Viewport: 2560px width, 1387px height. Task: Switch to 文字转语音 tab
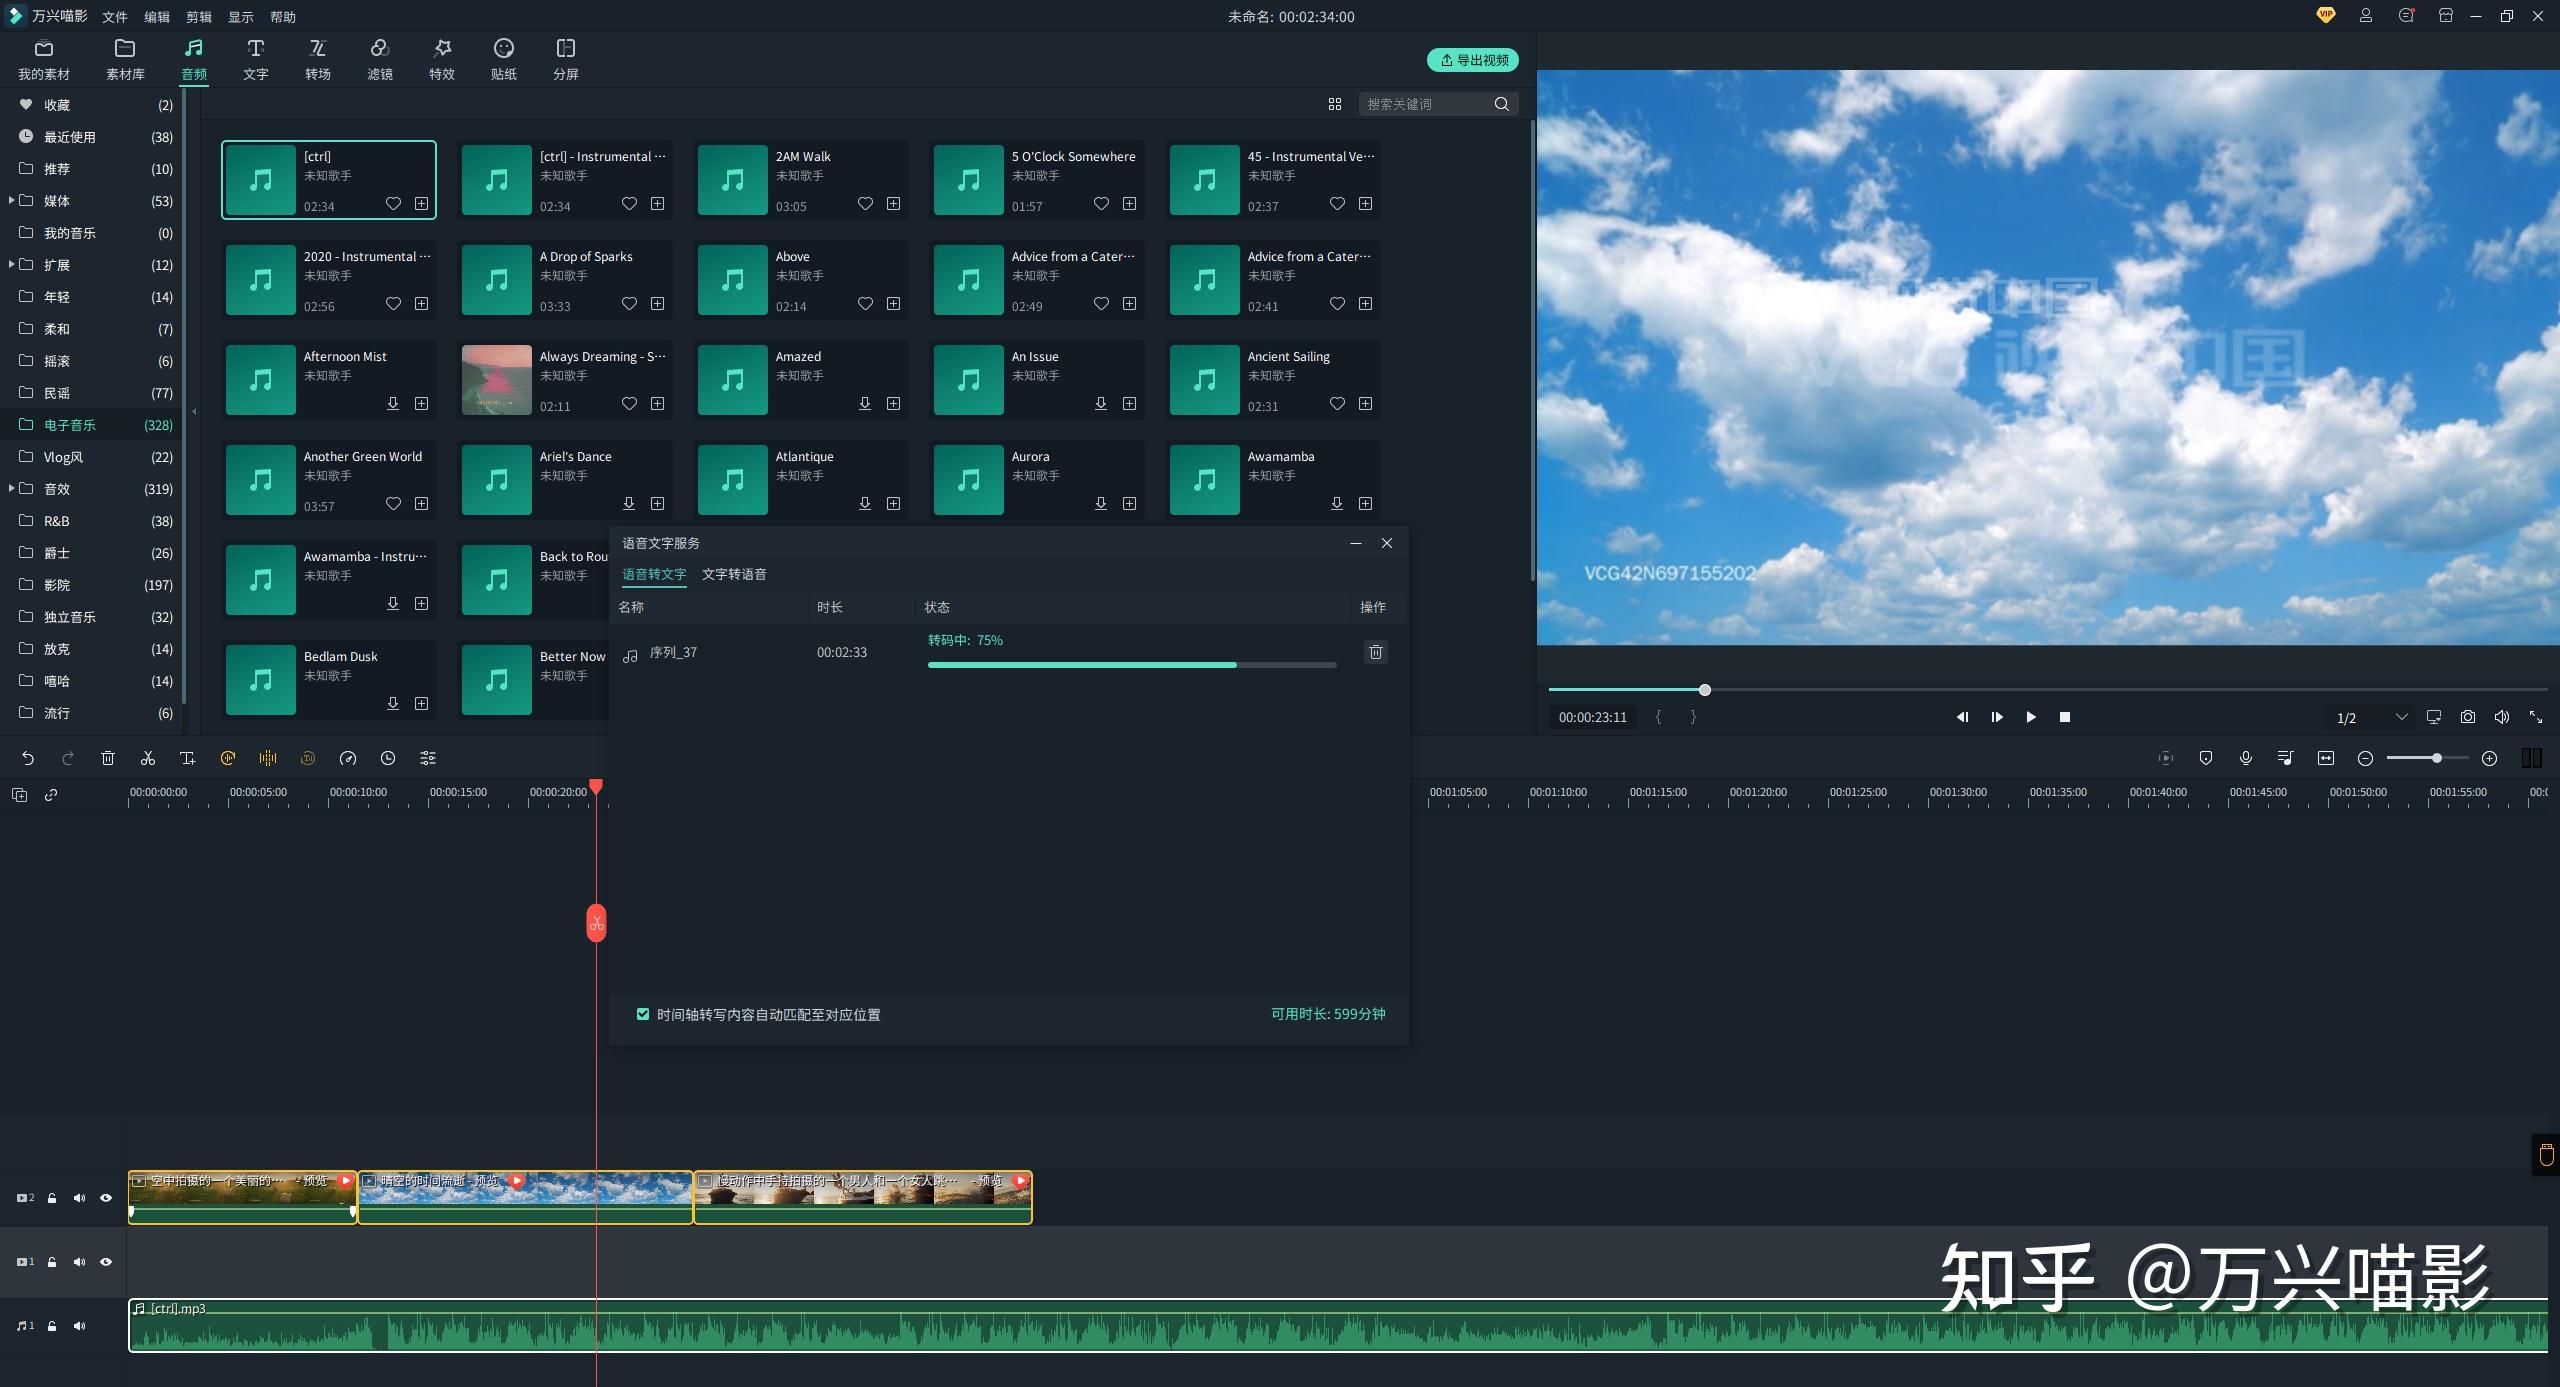click(734, 574)
